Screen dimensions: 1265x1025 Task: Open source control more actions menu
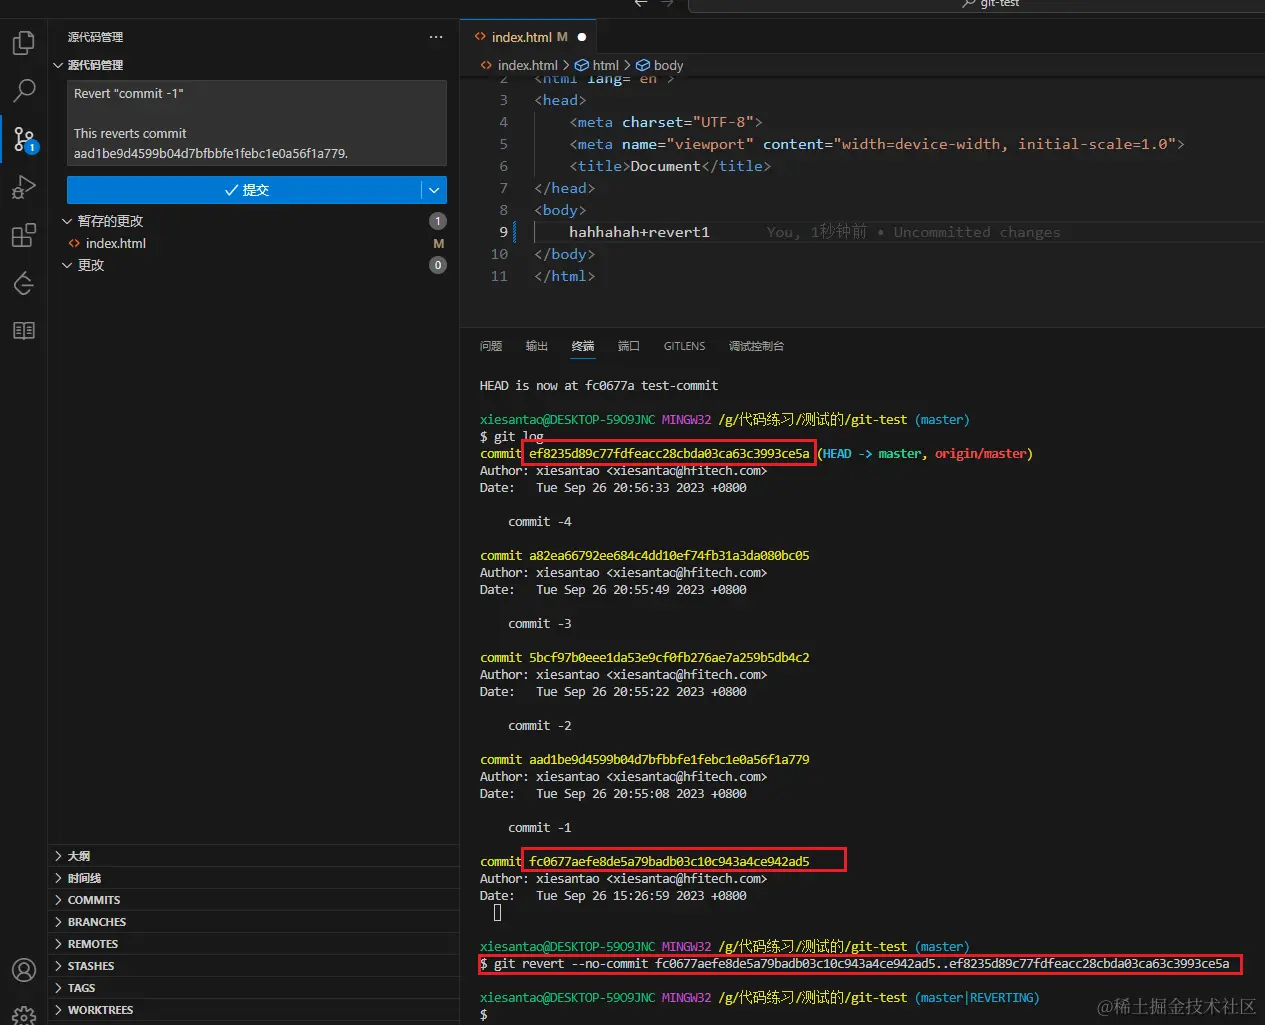436,37
